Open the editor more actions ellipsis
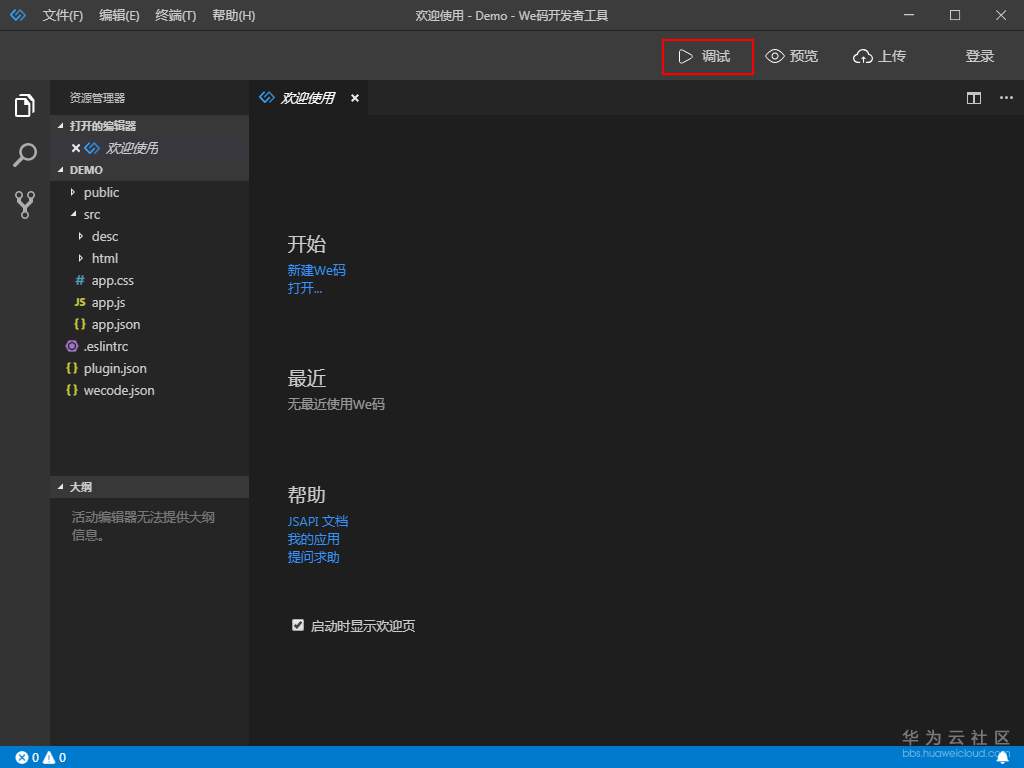Screen dimensions: 1024x768 coord(1006,98)
